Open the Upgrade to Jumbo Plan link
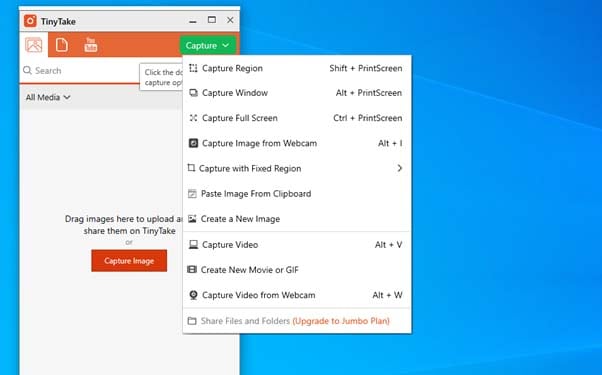This screenshot has height=375, width=602. (341, 321)
